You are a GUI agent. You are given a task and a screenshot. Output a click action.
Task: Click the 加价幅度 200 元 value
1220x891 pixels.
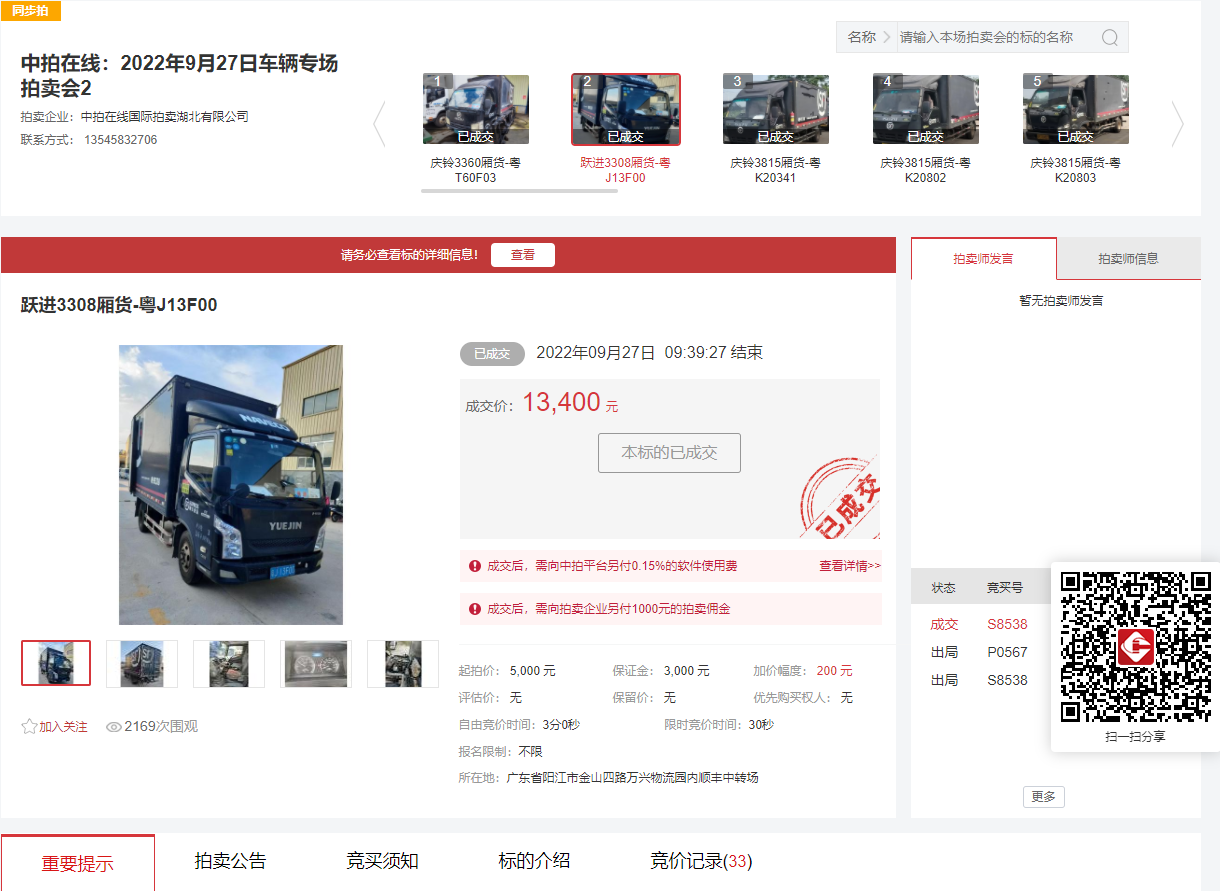tap(834, 671)
